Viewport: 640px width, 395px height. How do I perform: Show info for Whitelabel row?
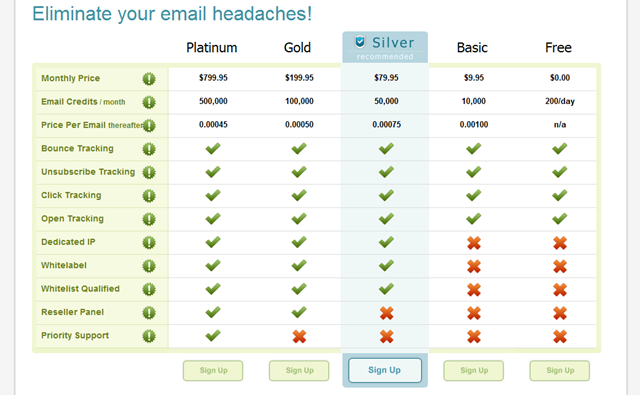149,266
